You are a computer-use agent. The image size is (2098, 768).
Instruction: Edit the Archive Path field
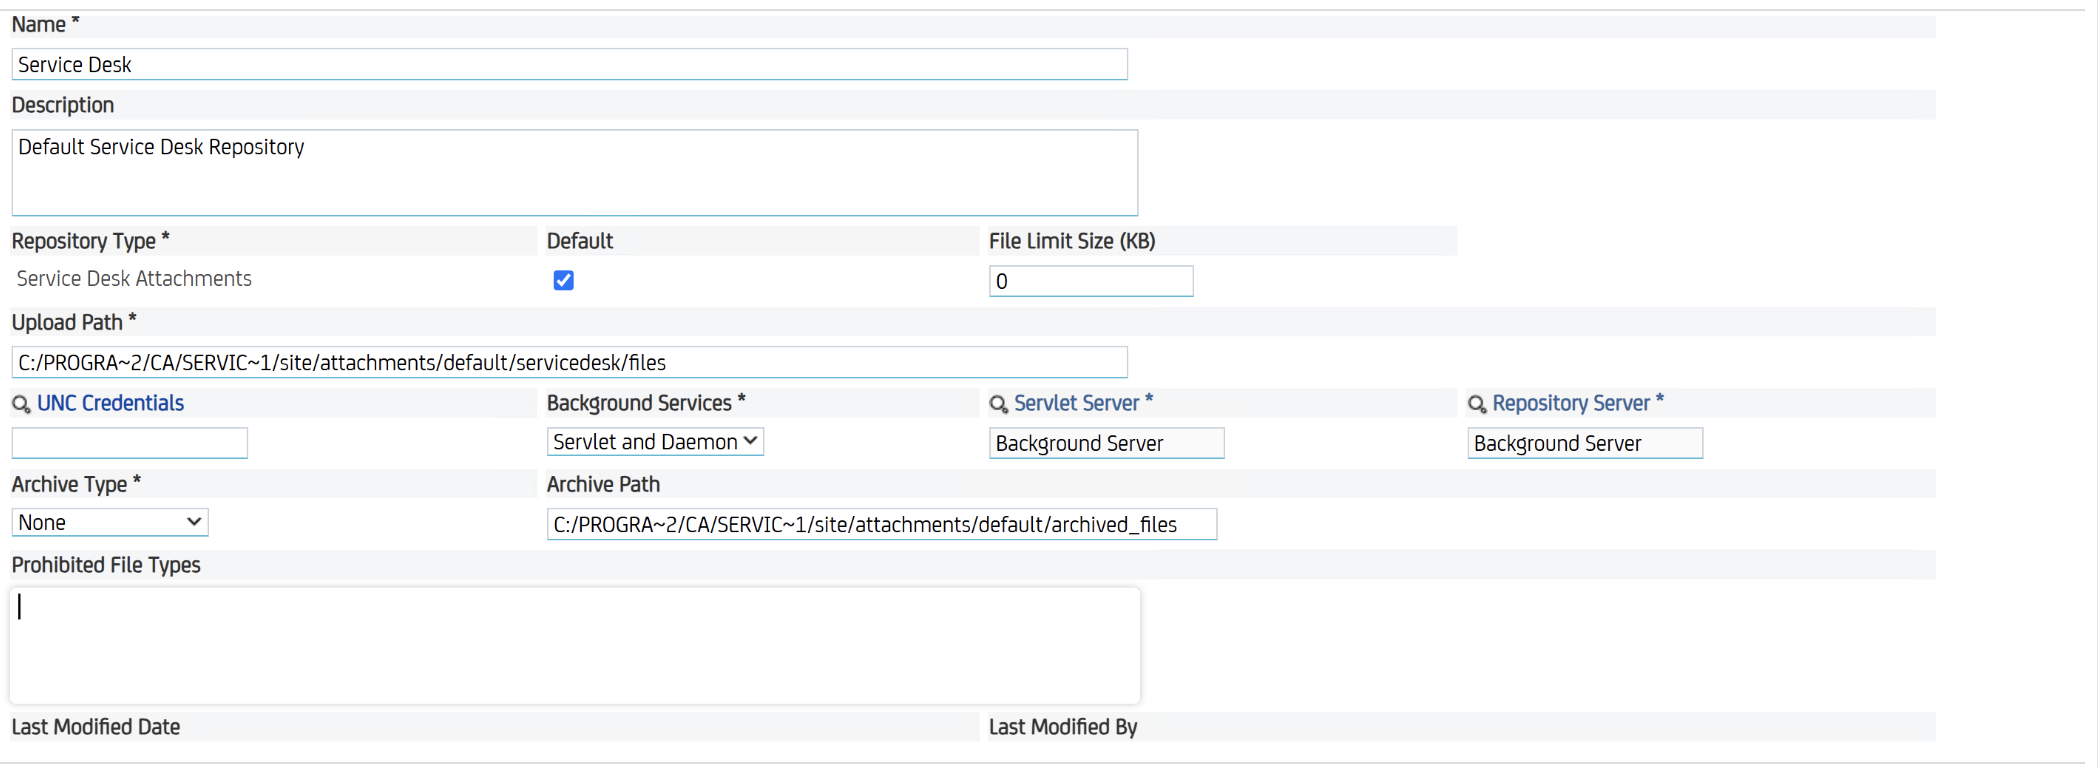(x=881, y=524)
